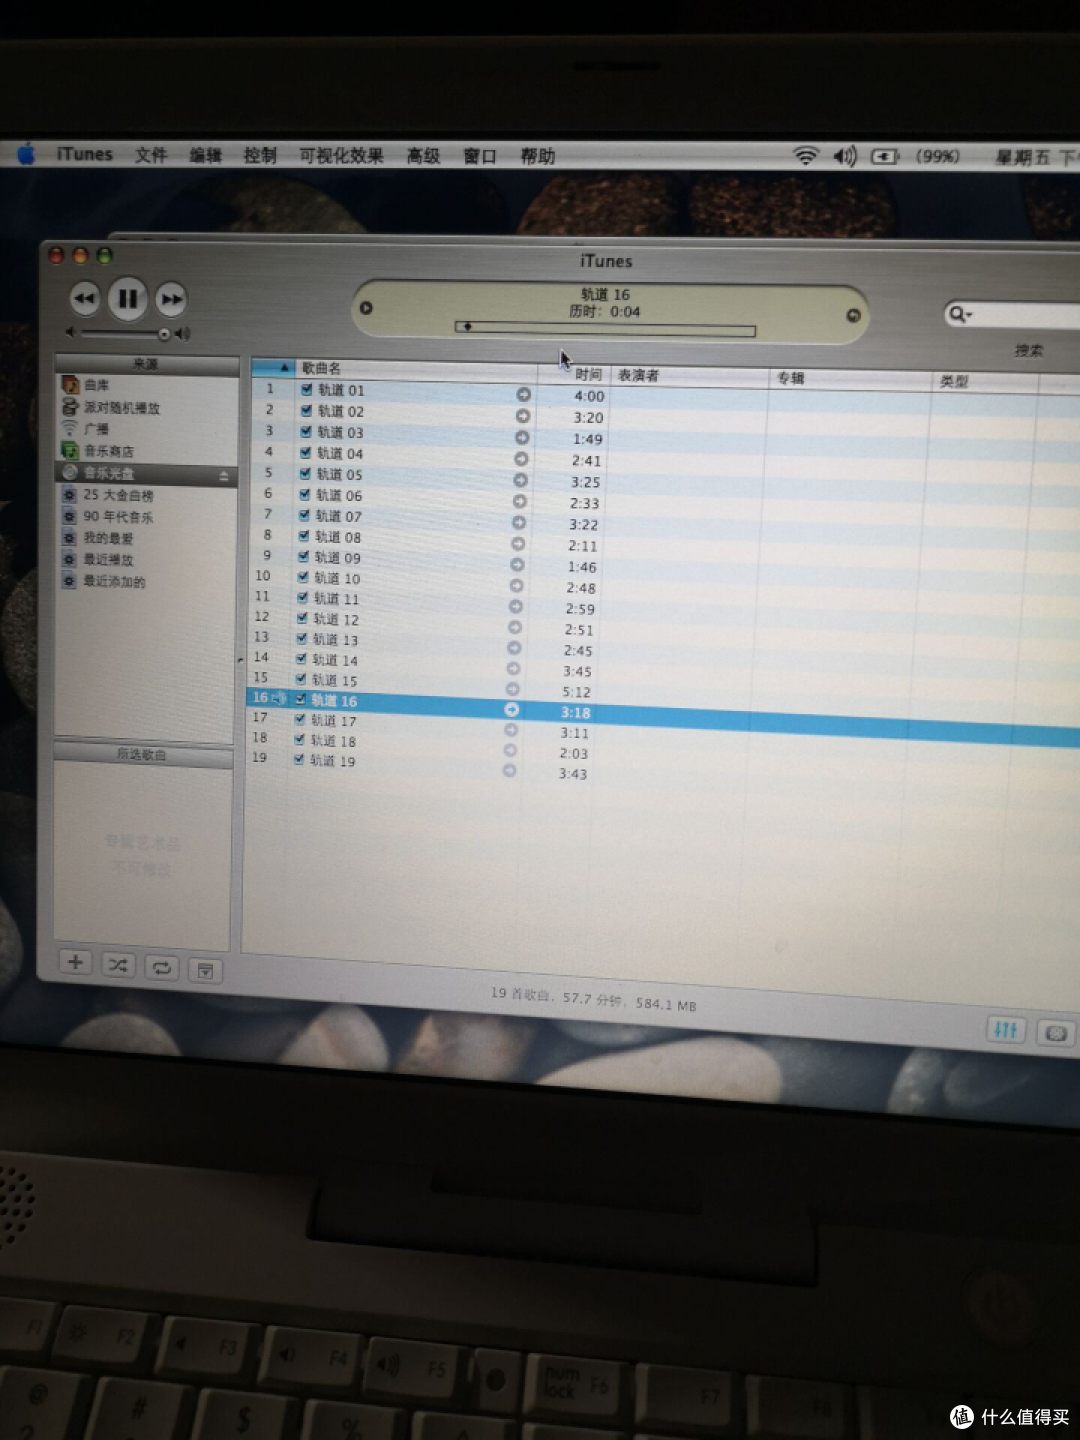Screen dimensions: 1080x1440
Task: Skip forward with the next-track button
Action: click(171, 298)
